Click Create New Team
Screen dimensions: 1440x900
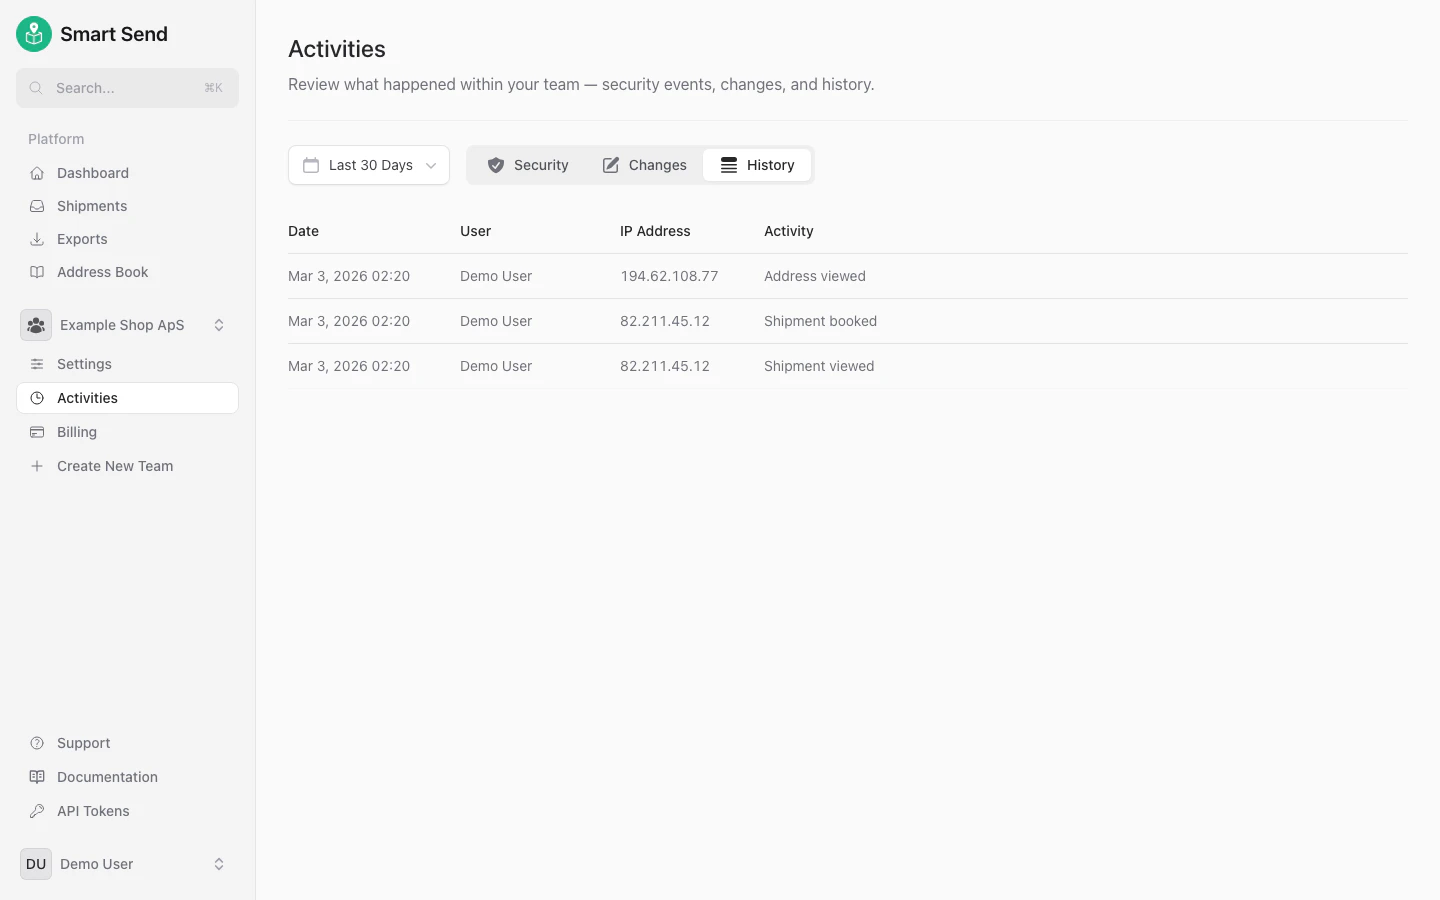click(116, 466)
